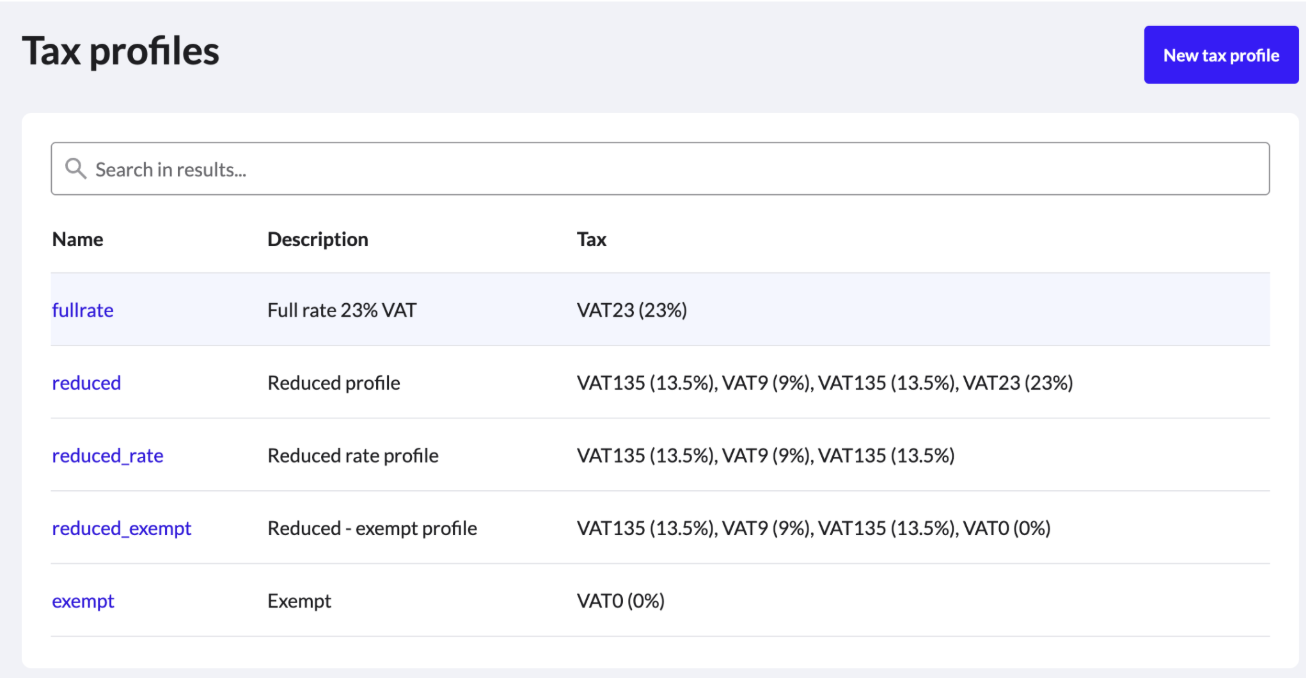The width and height of the screenshot is (1306, 678).
Task: Focus the Search in results field
Action: pos(660,169)
